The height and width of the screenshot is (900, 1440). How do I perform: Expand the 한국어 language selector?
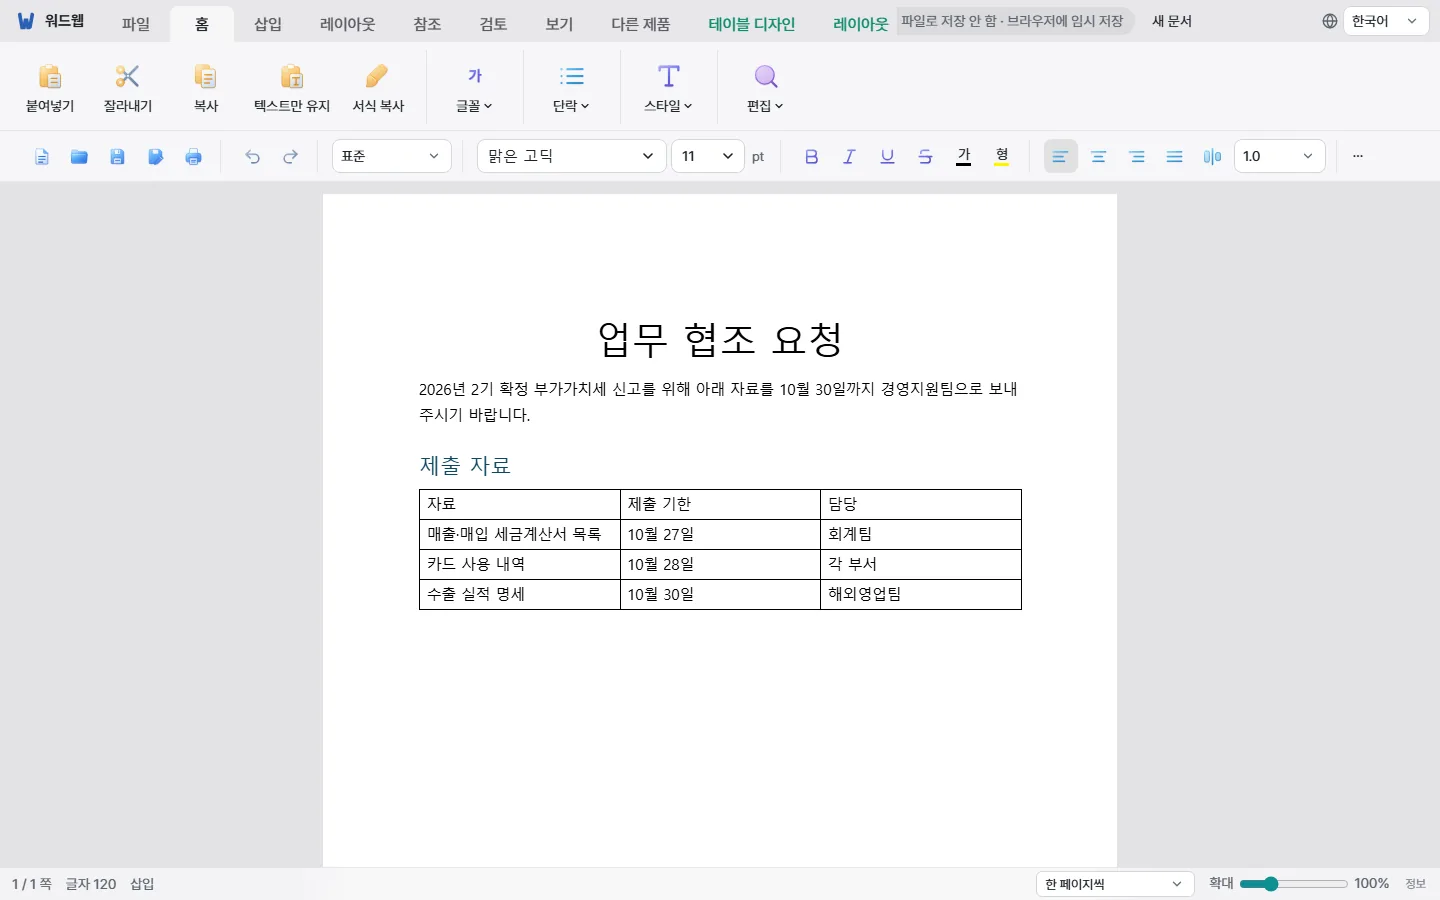coord(1385,21)
